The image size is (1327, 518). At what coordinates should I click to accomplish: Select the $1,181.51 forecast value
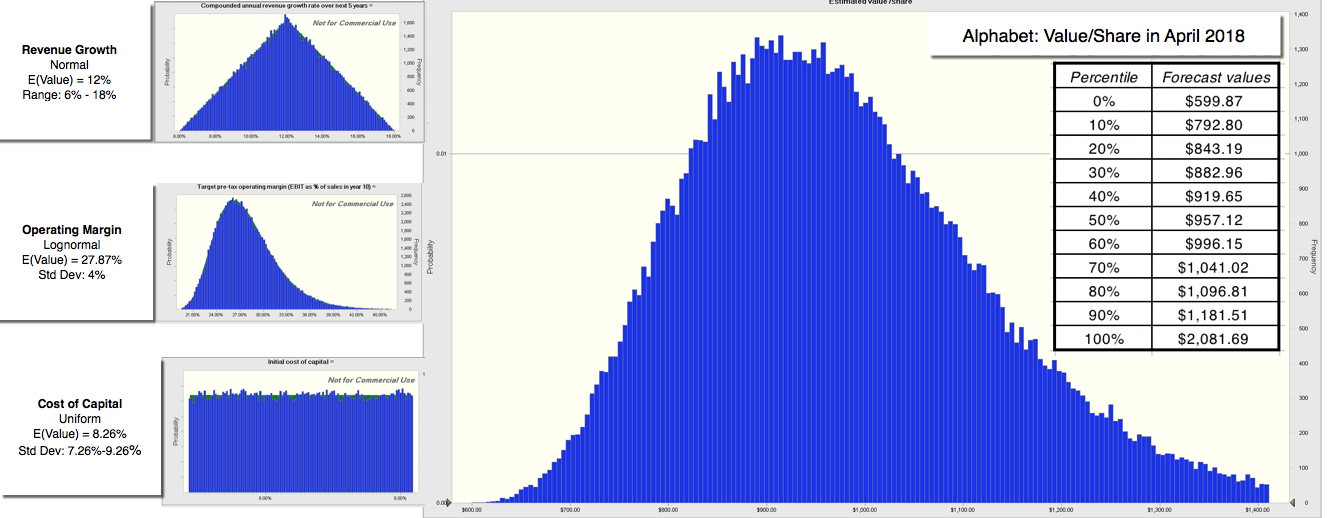pyautogui.click(x=1214, y=315)
